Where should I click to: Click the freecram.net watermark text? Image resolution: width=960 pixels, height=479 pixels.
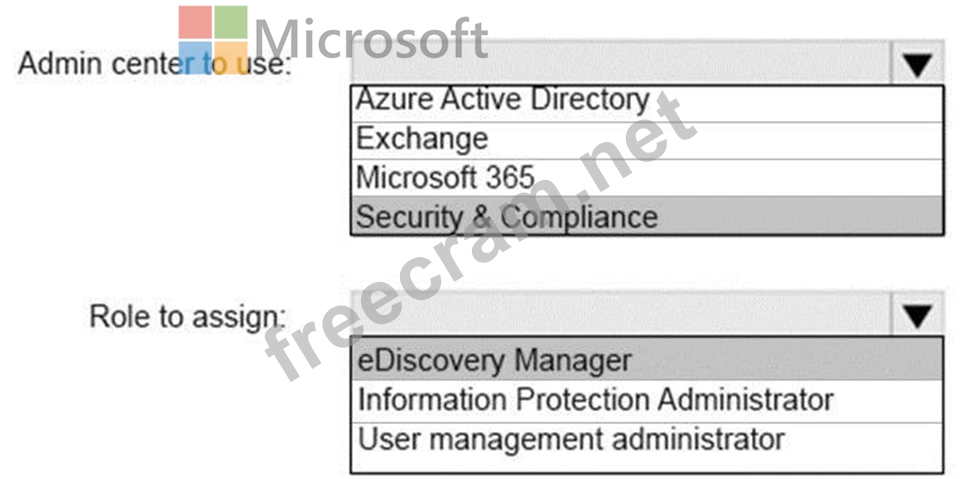[x=481, y=239]
